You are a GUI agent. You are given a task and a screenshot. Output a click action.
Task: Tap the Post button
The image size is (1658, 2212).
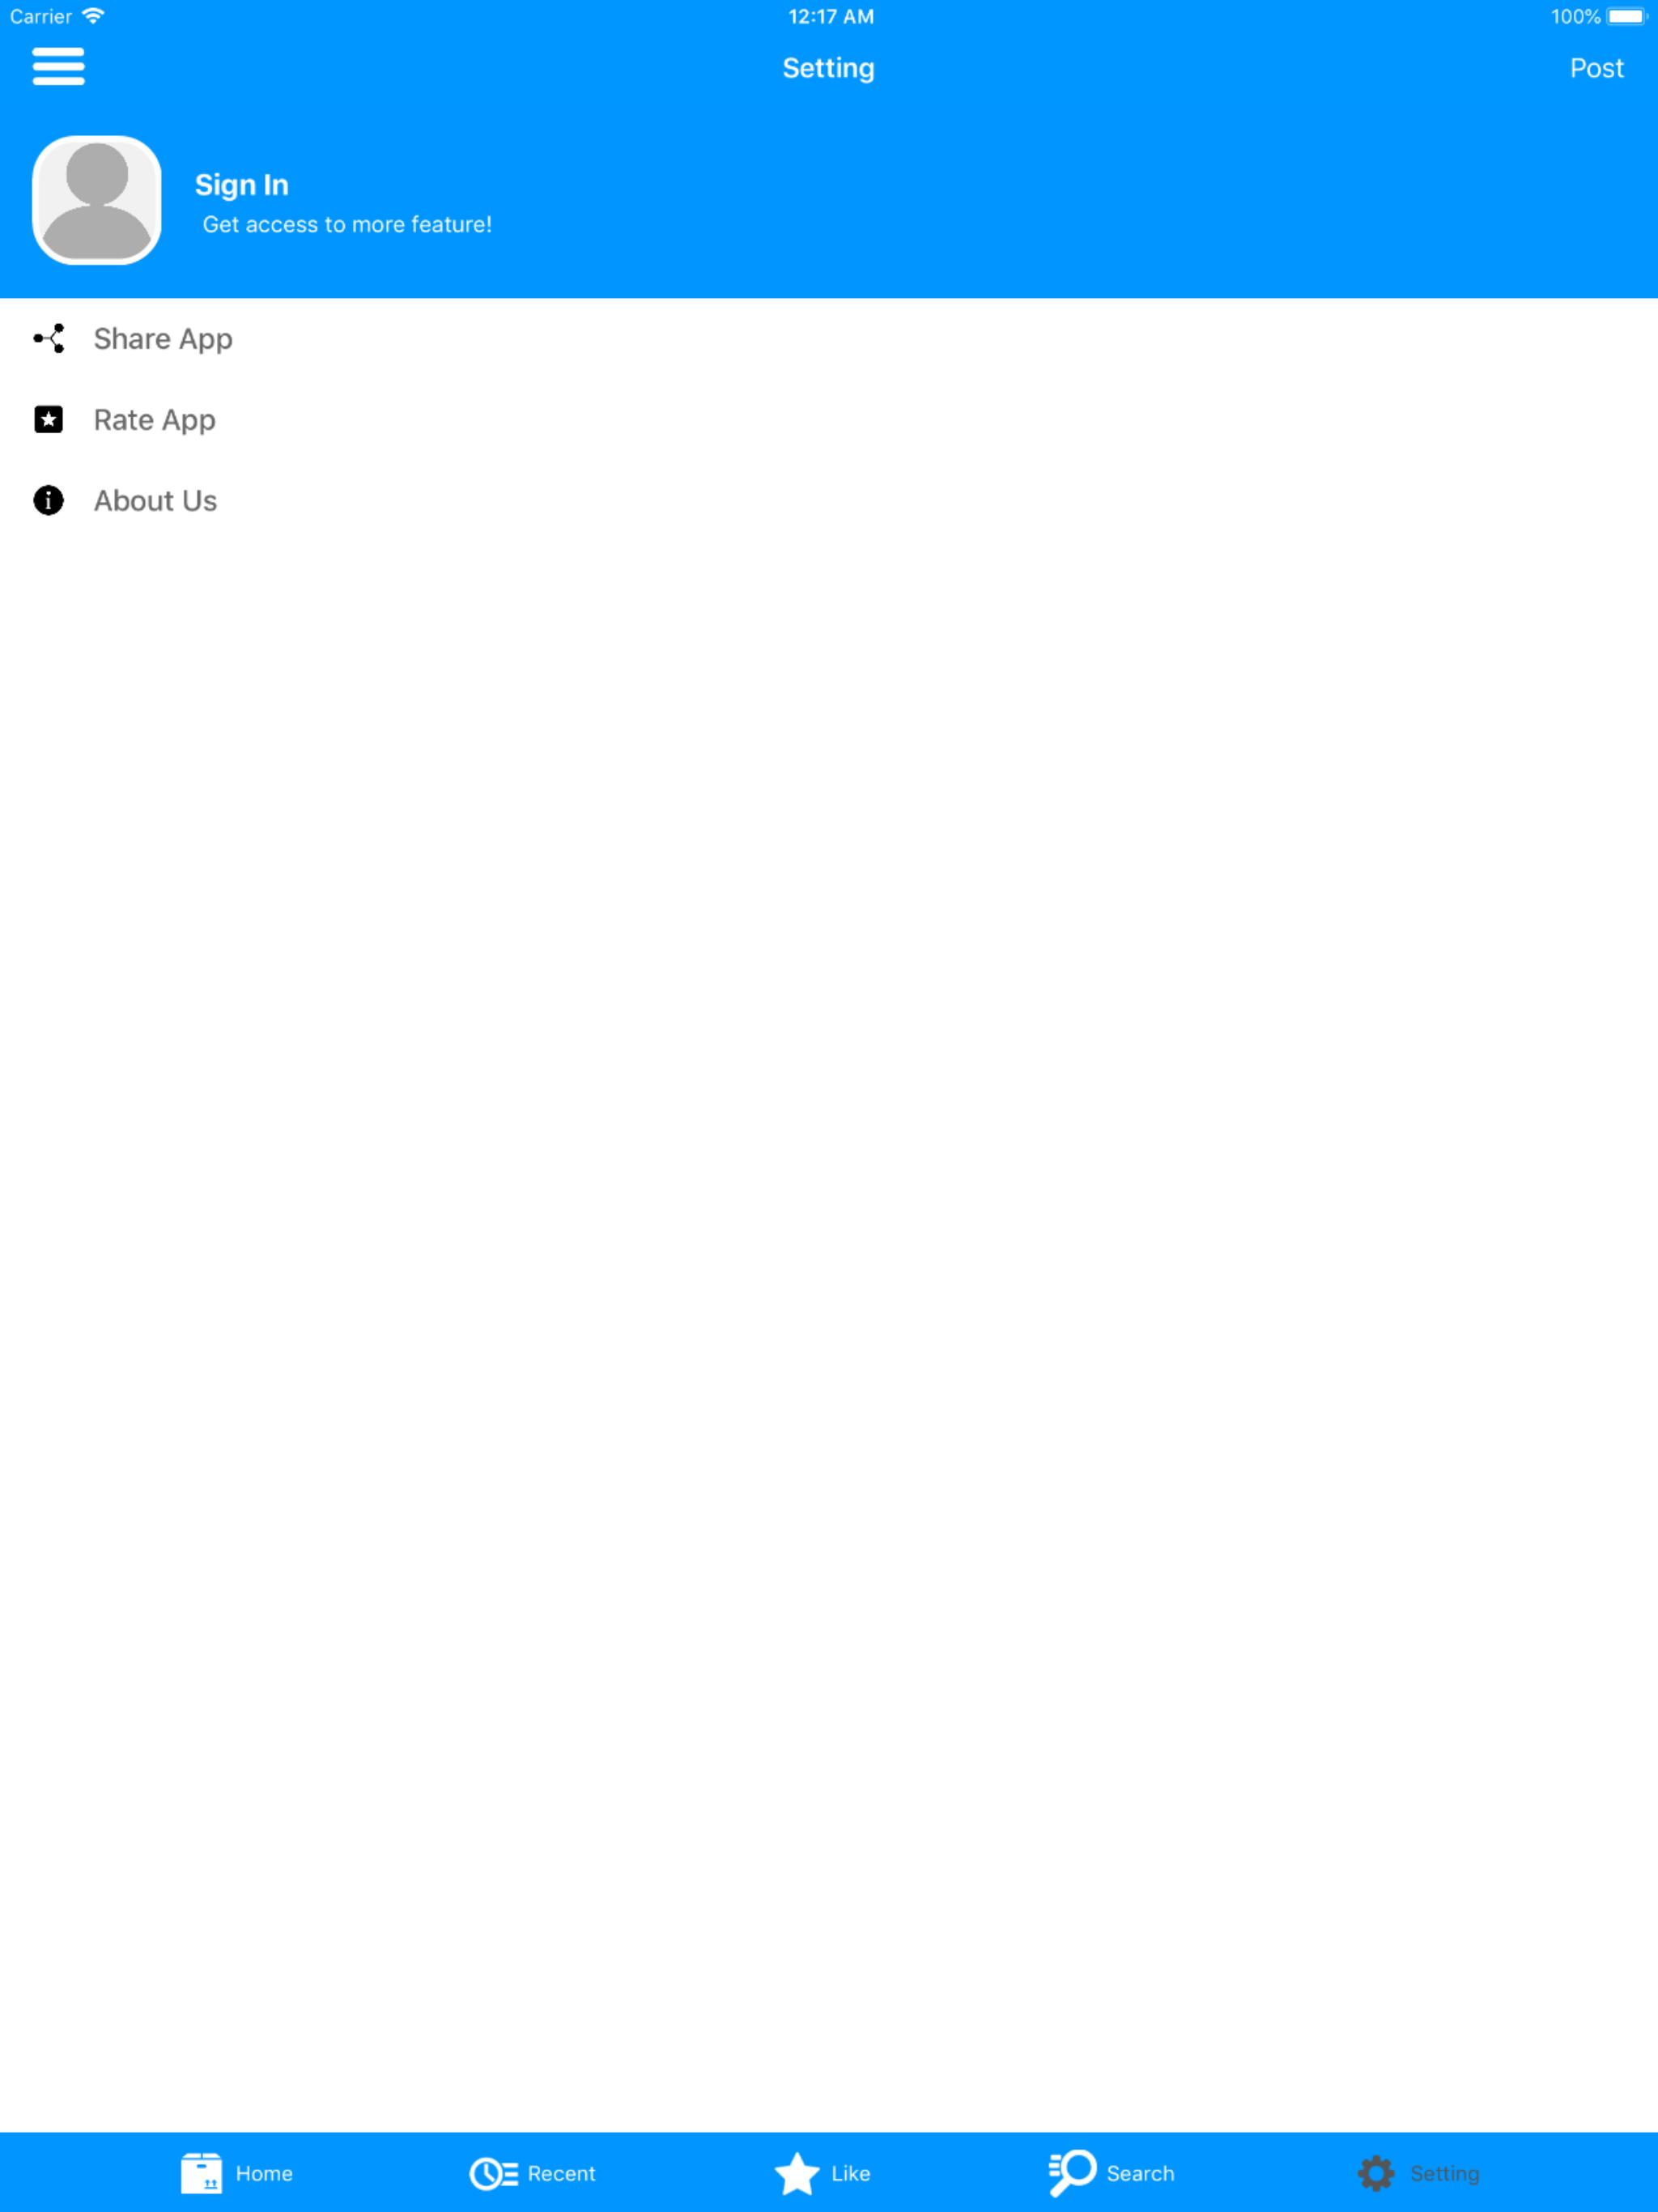pyautogui.click(x=1596, y=68)
